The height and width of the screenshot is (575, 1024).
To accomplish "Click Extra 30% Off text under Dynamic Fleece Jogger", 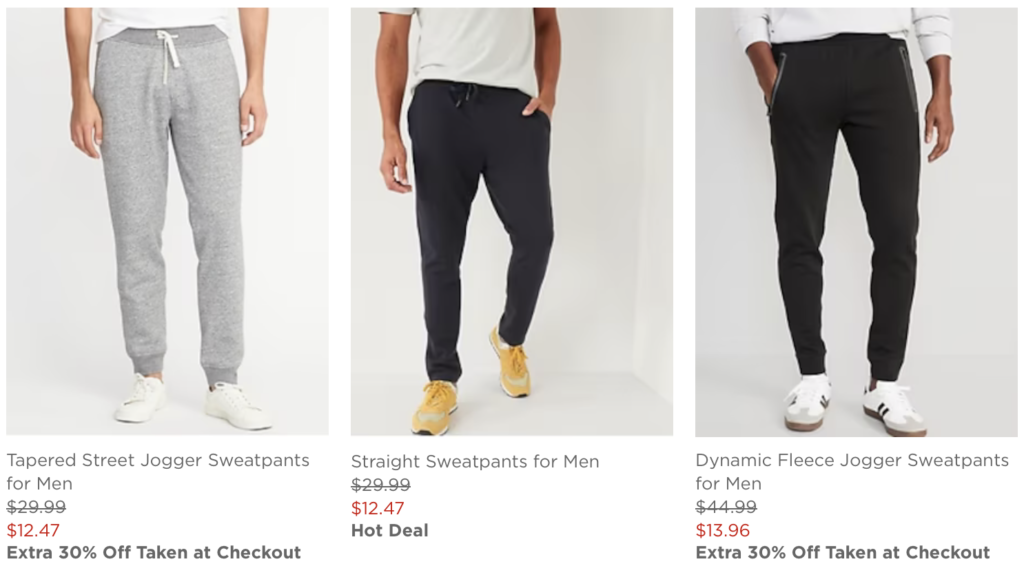I will coord(842,552).
